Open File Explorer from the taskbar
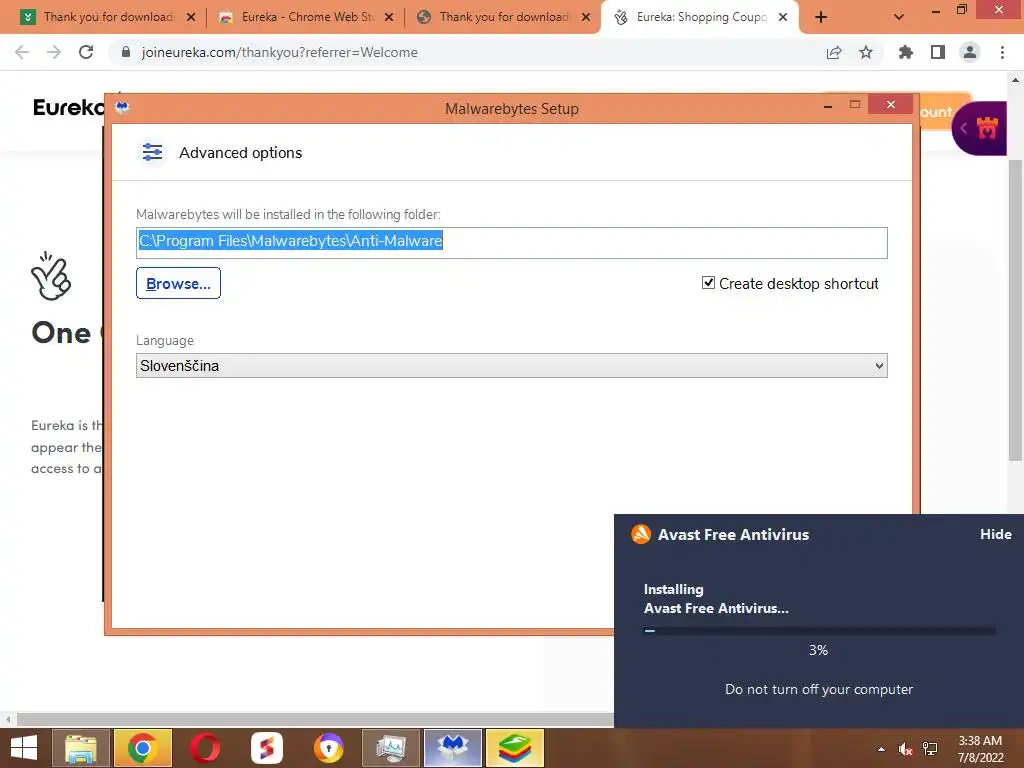Image resolution: width=1024 pixels, height=768 pixels. (x=80, y=748)
